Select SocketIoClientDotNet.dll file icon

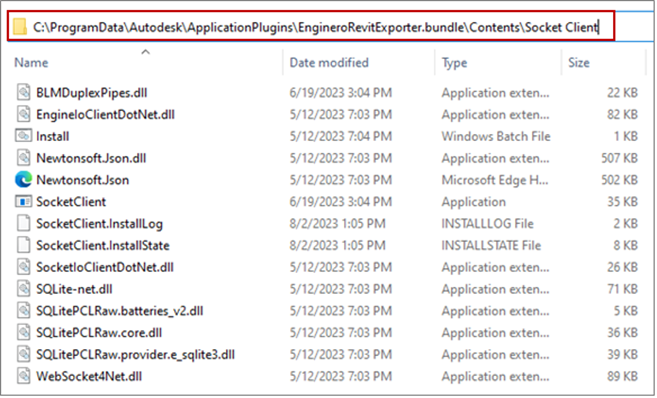pos(23,267)
